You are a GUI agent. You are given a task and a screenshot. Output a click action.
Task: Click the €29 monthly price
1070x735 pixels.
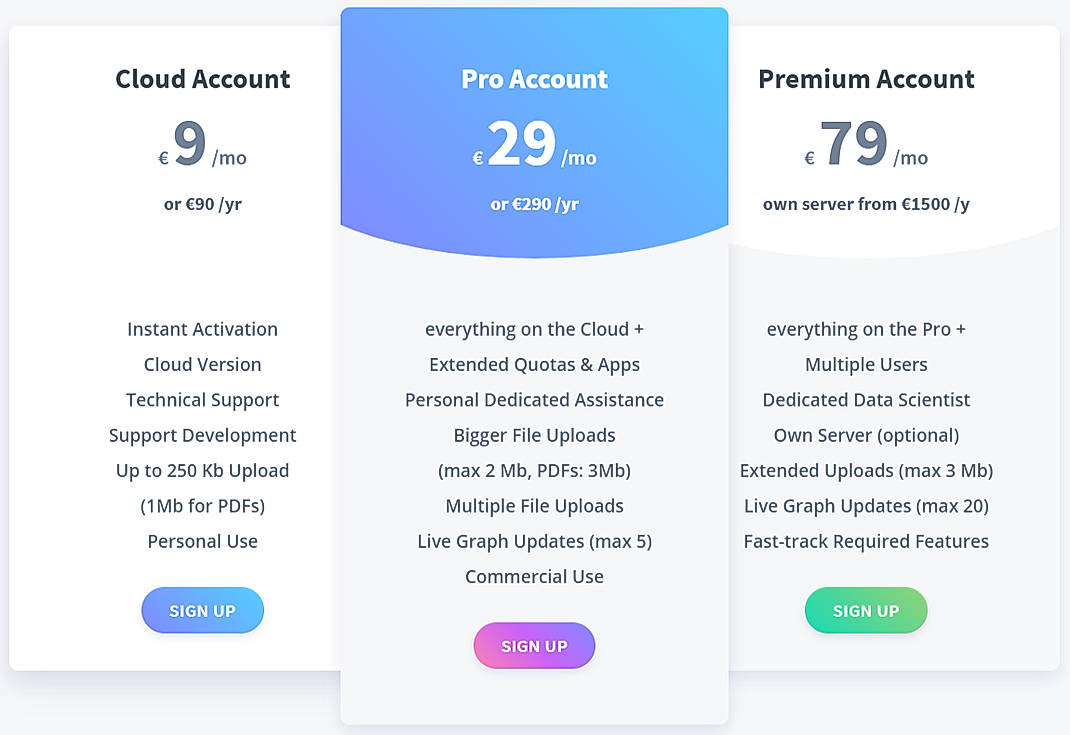(x=534, y=143)
